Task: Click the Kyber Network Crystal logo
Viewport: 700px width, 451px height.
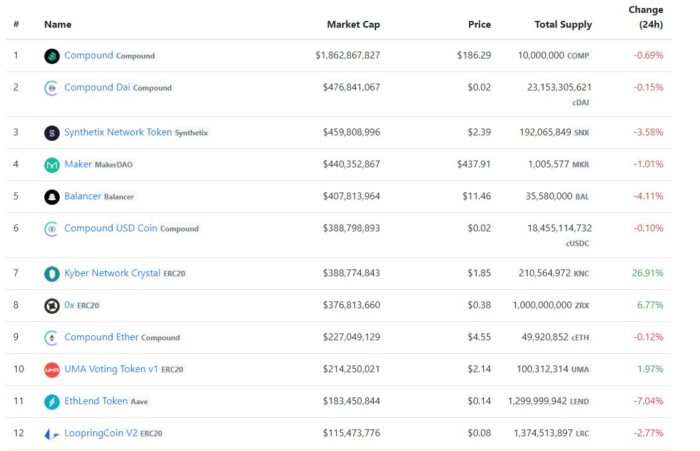Action: tap(52, 274)
